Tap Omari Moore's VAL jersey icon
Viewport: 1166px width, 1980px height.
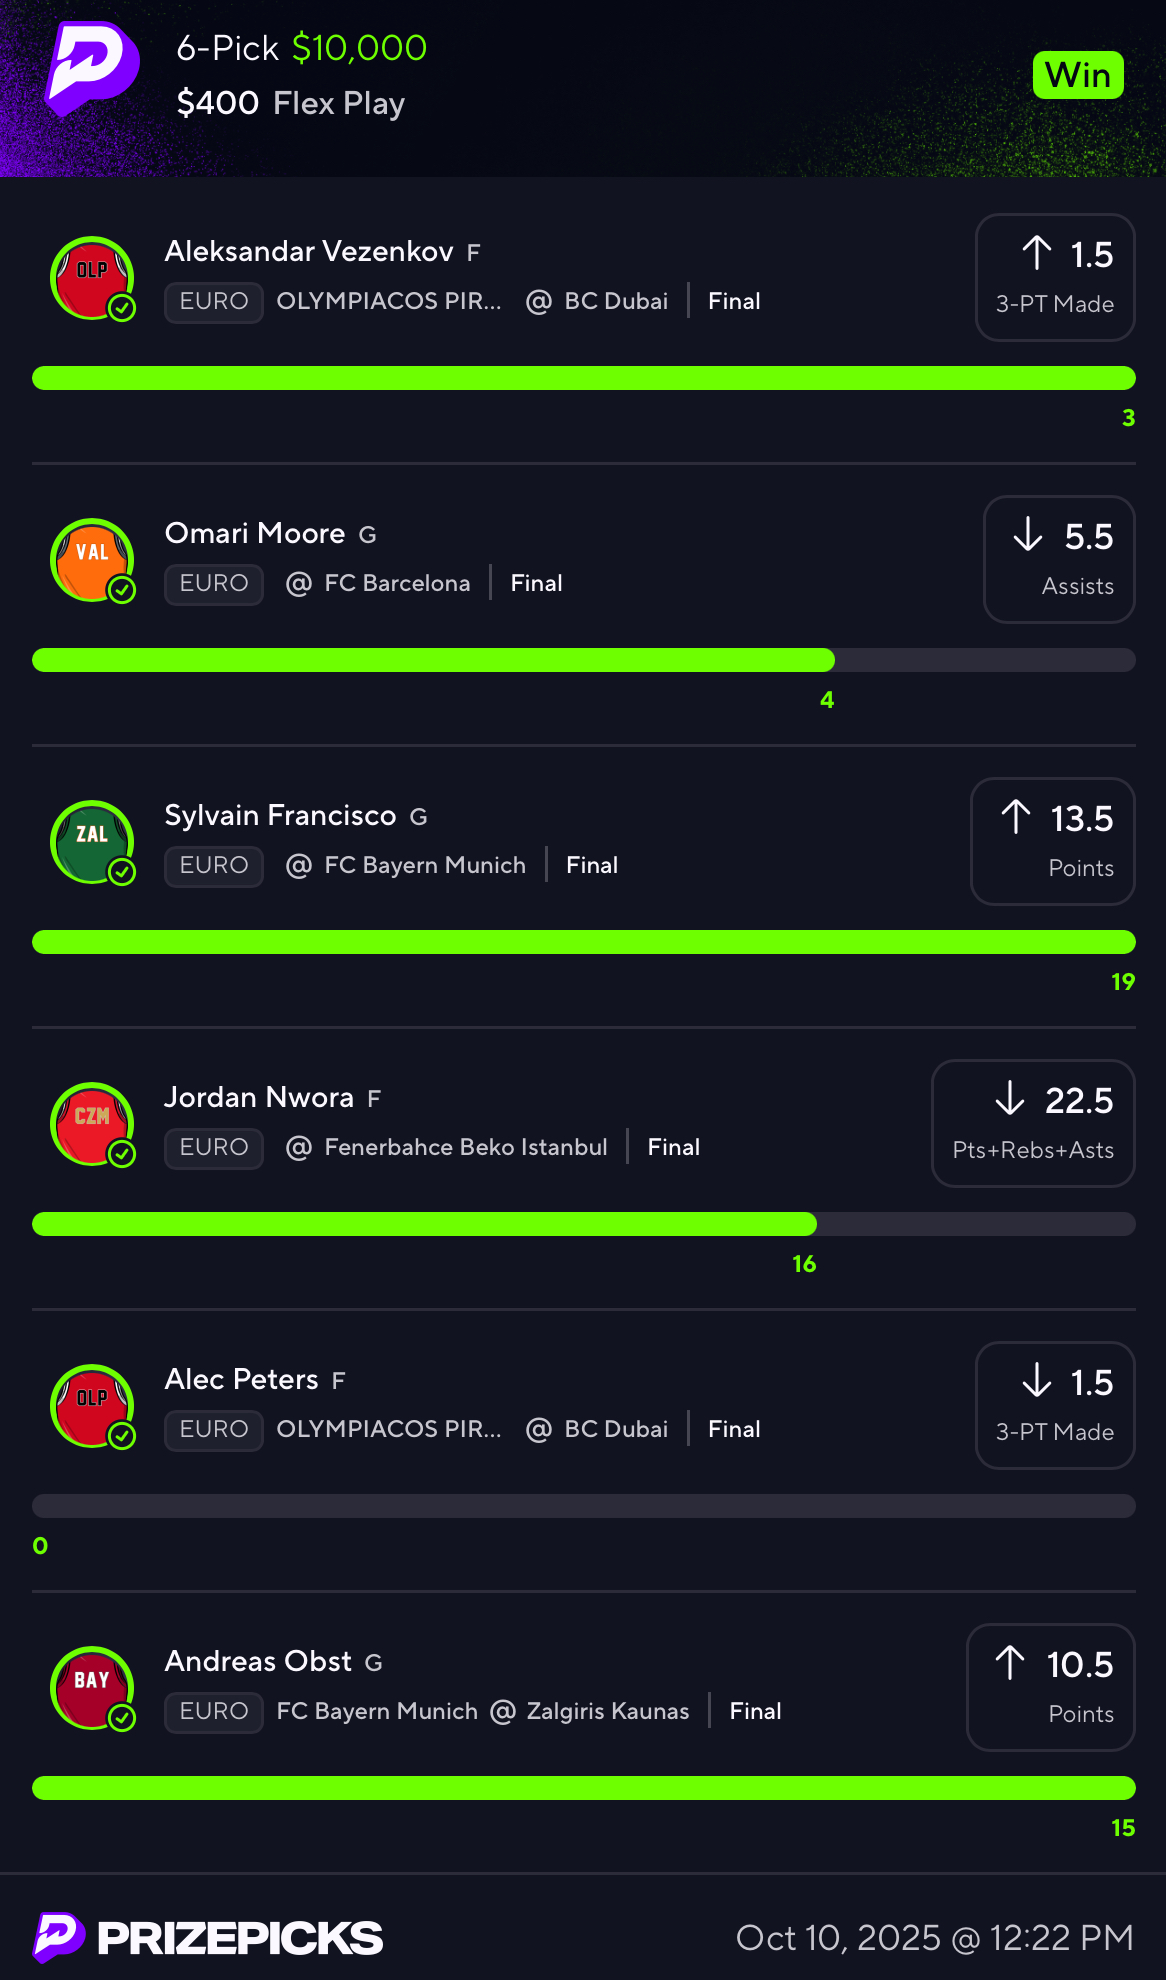click(92, 560)
